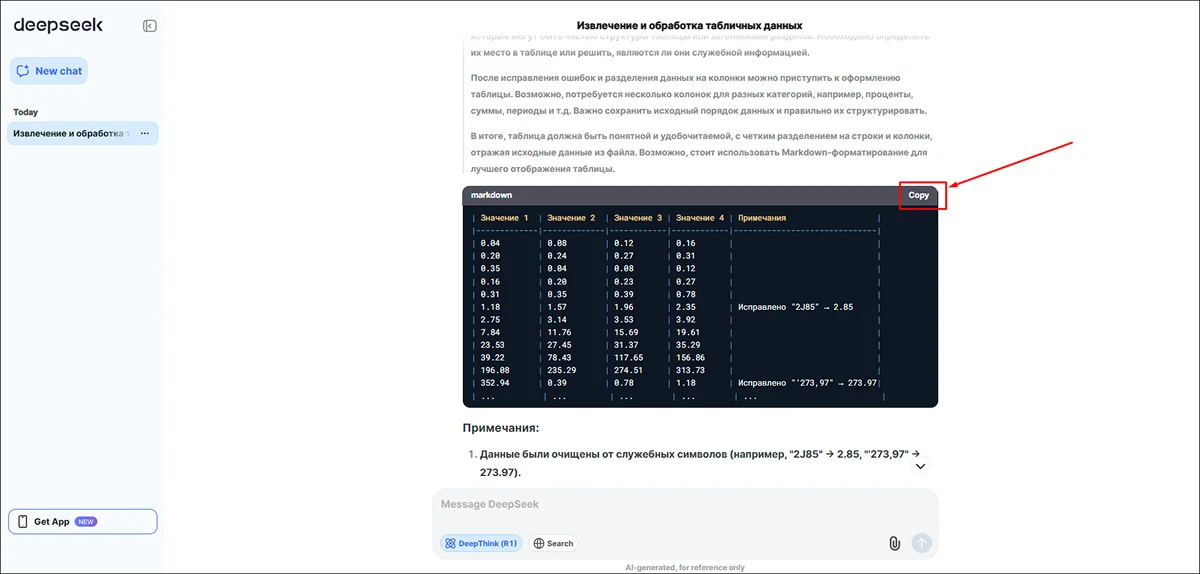The height and width of the screenshot is (574, 1200).
Task: Click the 'Значение 2' column header
Action: 572,218
